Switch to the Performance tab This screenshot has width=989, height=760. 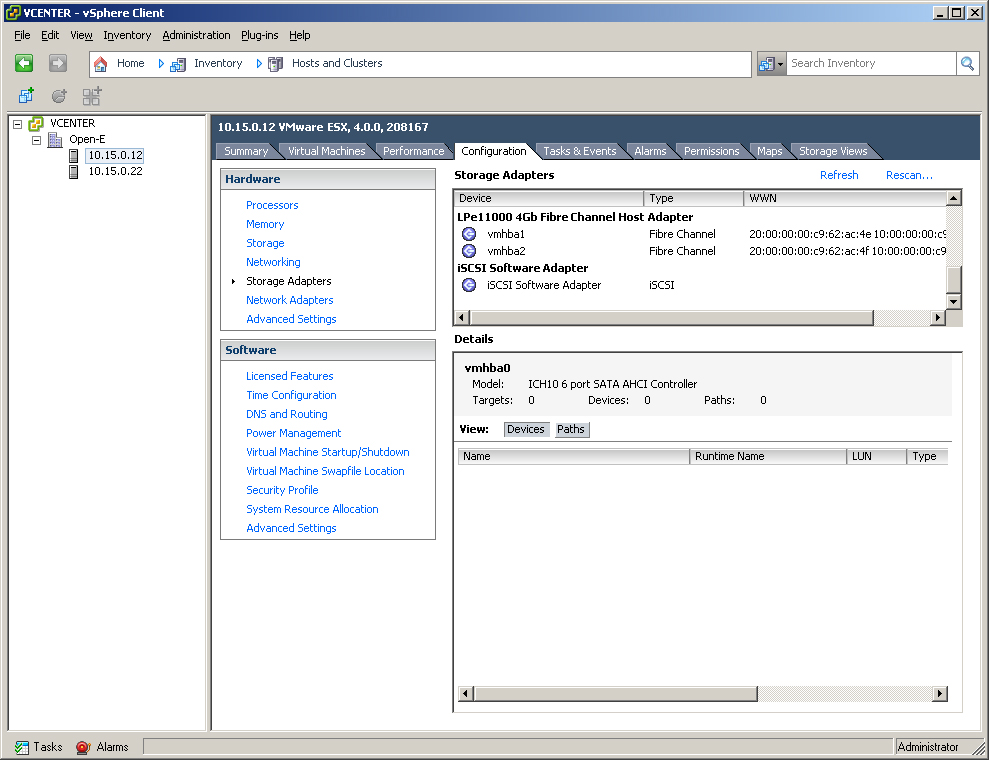413,151
